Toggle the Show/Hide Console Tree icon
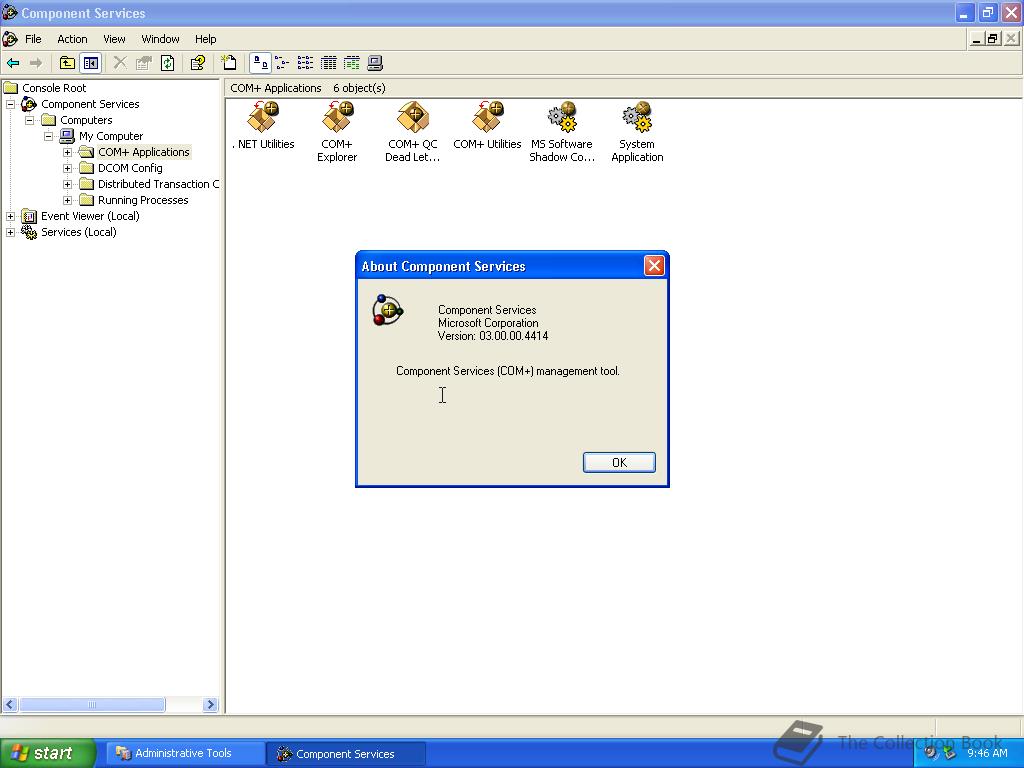The height and width of the screenshot is (768, 1024). tap(90, 63)
